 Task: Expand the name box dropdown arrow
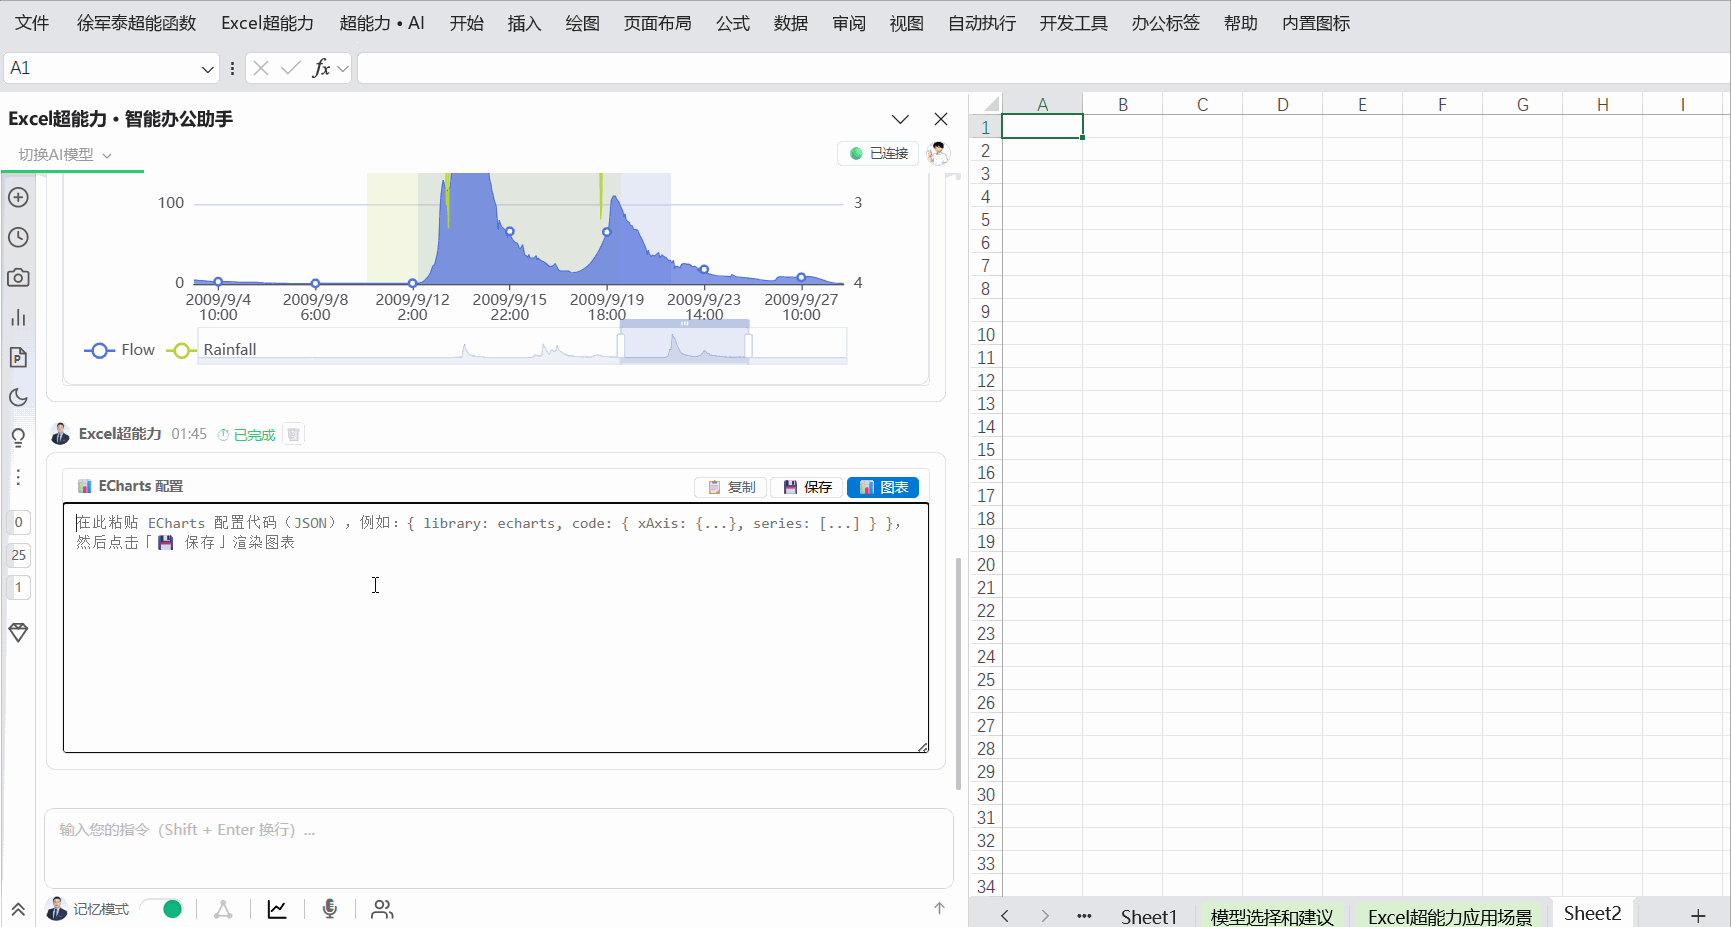tap(207, 68)
